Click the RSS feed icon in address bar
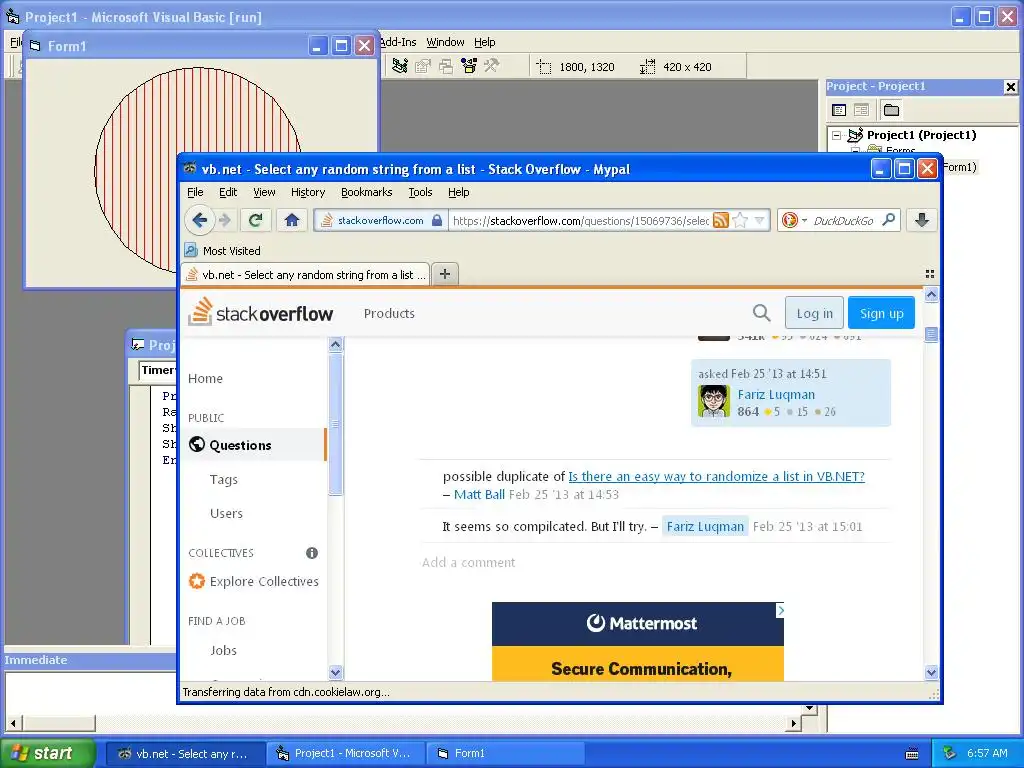This screenshot has width=1024, height=768. tap(721, 220)
